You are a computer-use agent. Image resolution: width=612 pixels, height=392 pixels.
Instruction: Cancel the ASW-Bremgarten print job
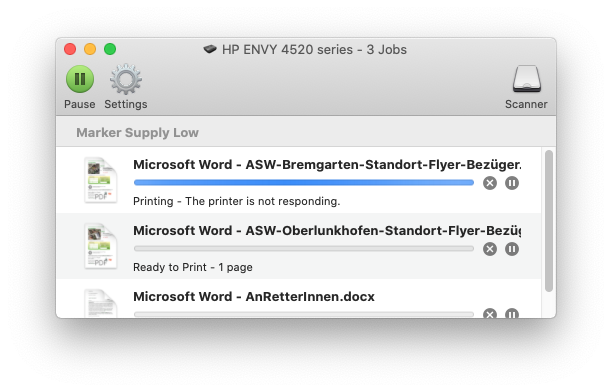coord(490,183)
